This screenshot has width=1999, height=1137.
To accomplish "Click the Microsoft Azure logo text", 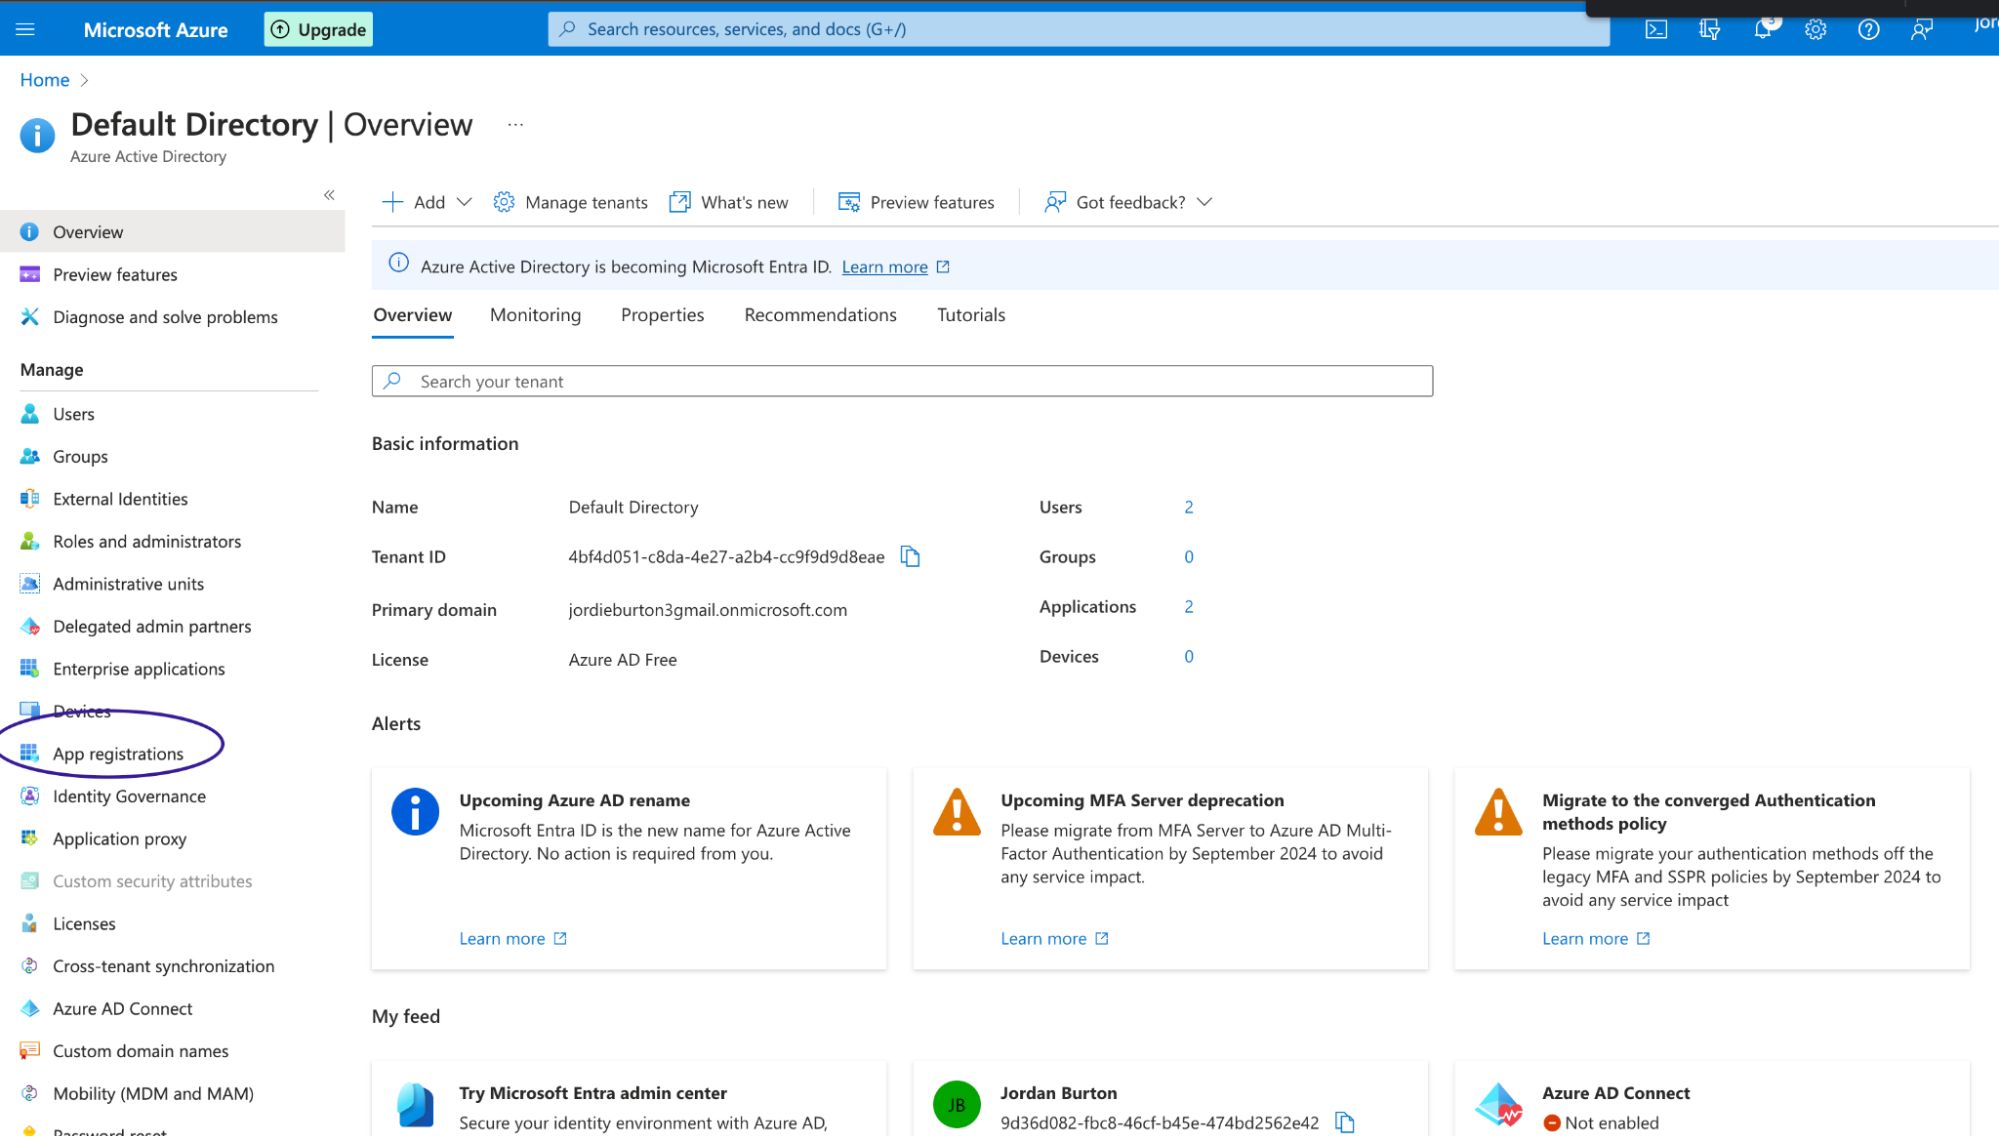I will point(156,30).
